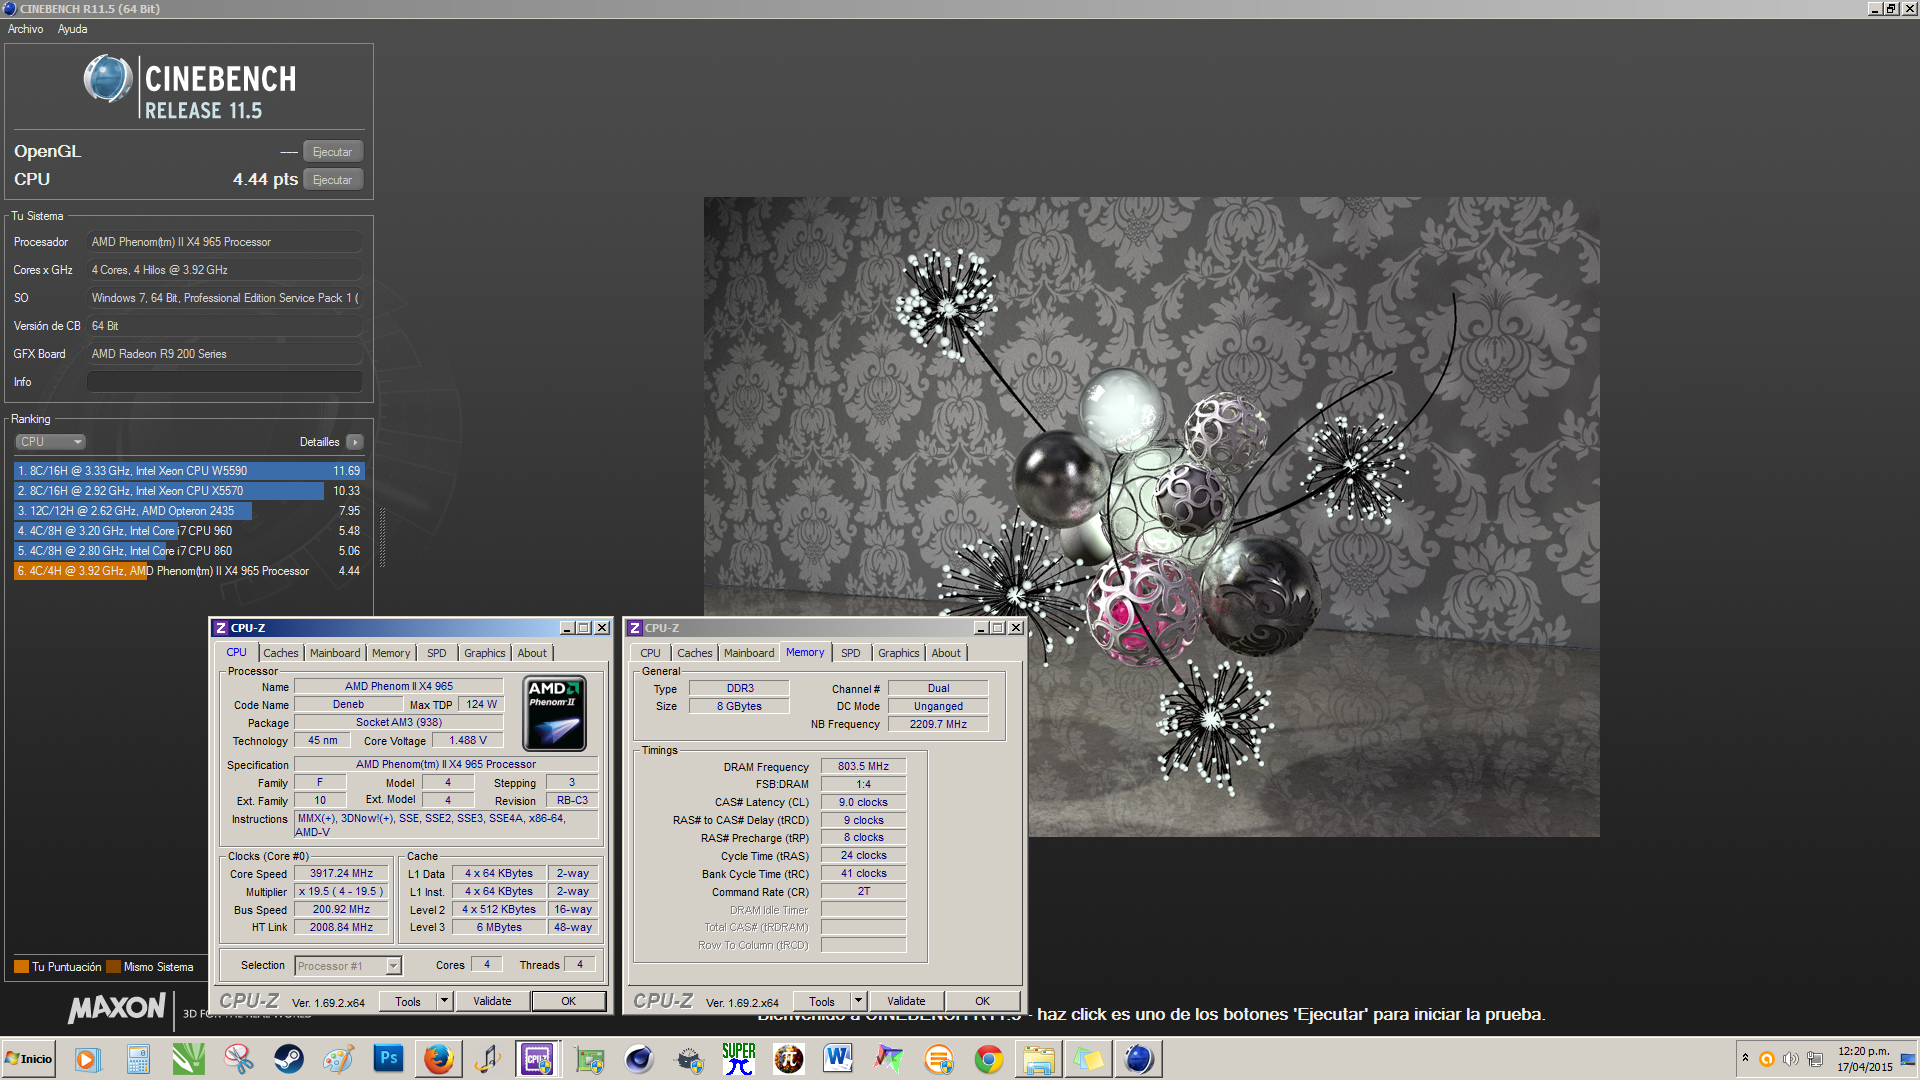Open the Ranking CPU dropdown in Cinebench

click(50, 441)
